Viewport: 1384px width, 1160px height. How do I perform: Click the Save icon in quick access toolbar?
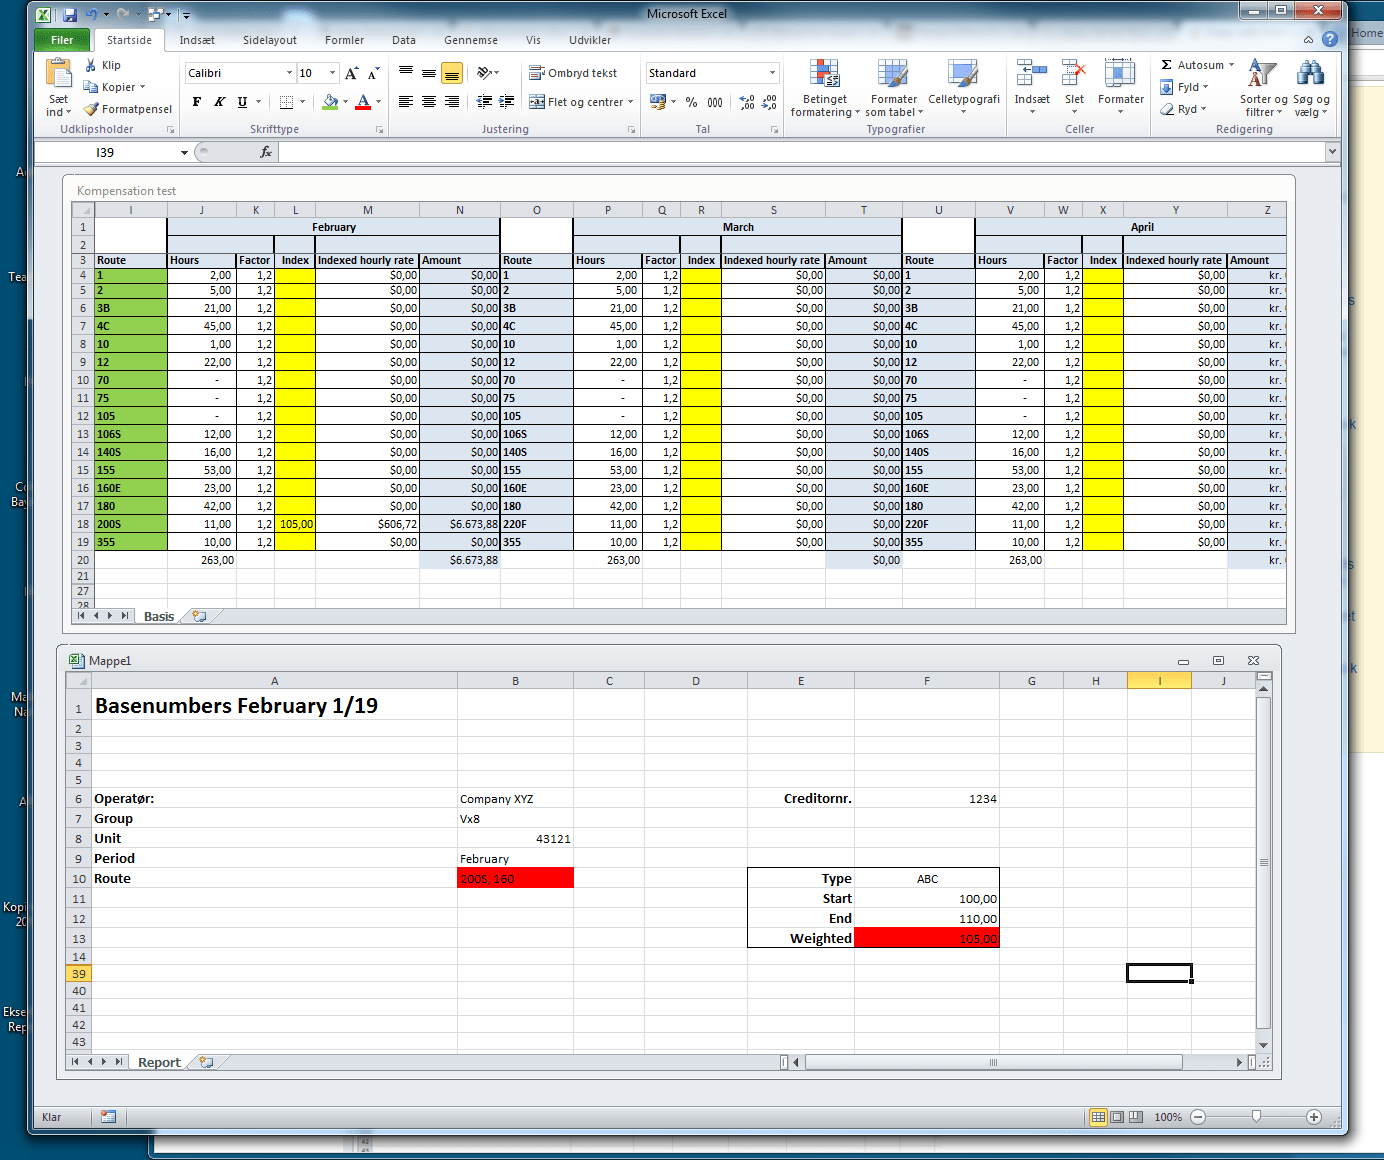[x=70, y=15]
